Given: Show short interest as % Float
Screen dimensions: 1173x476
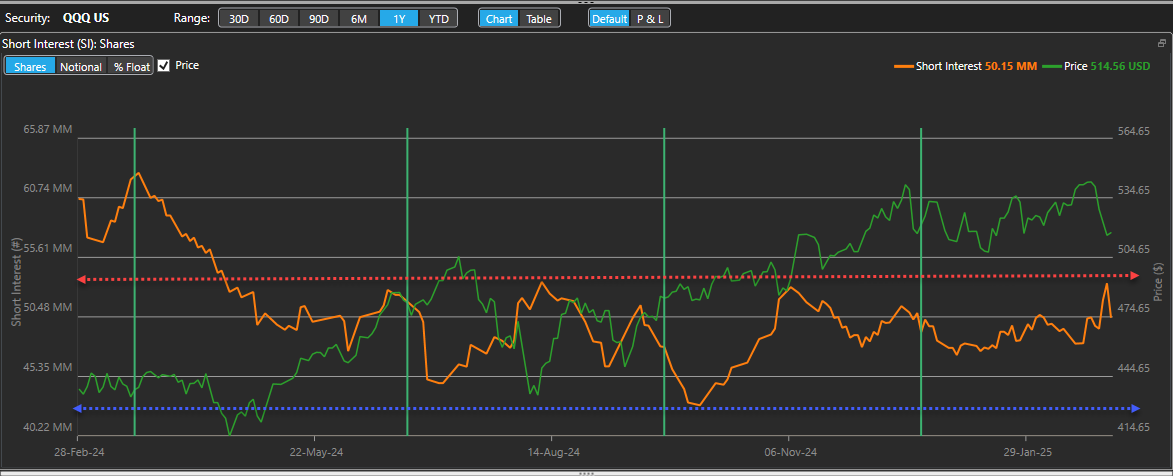Looking at the screenshot, I should (x=131, y=67).
